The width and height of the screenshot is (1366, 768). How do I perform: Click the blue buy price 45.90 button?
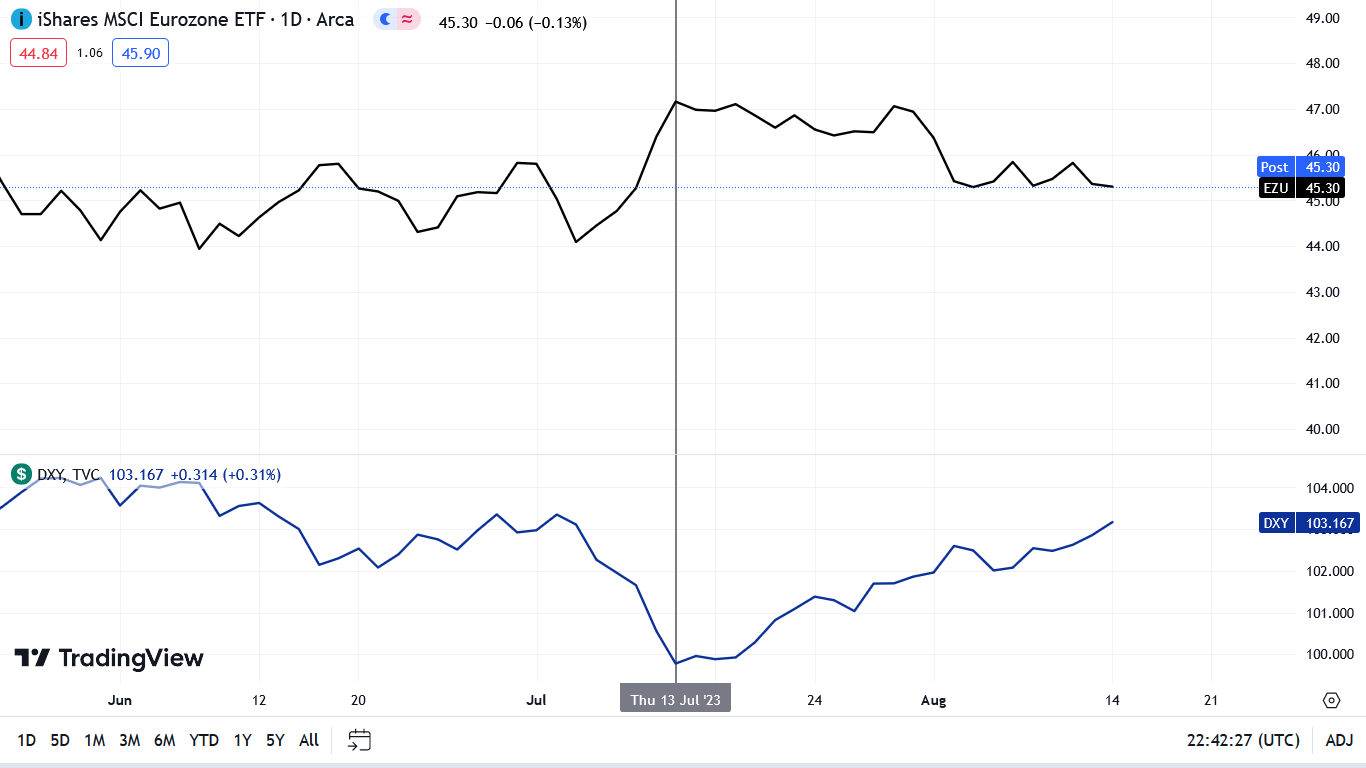pos(140,53)
